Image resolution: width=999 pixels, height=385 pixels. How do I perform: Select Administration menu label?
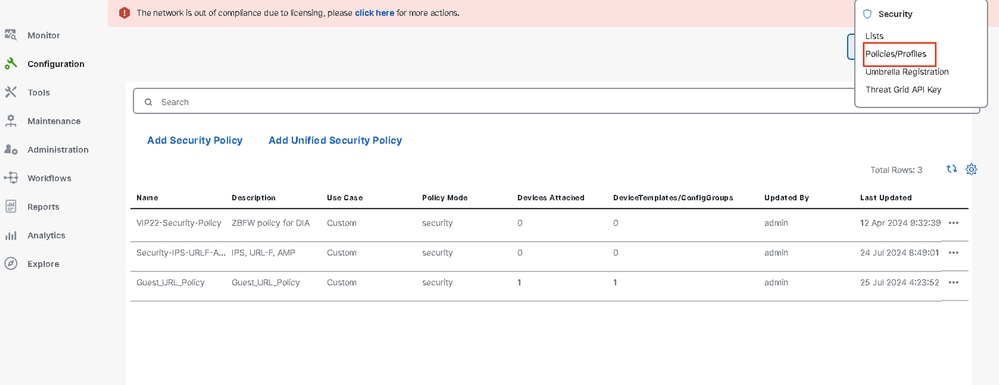(x=58, y=150)
